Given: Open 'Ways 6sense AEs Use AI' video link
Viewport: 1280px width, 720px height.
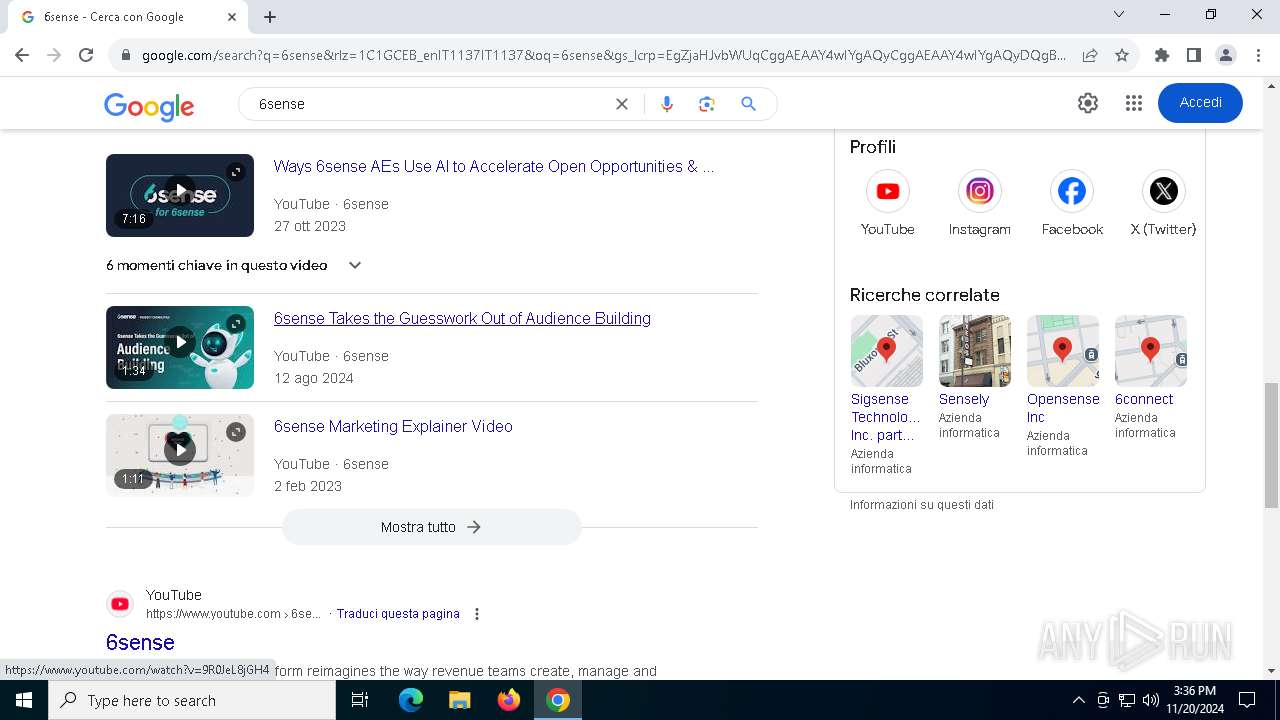Looking at the screenshot, I should tap(494, 166).
